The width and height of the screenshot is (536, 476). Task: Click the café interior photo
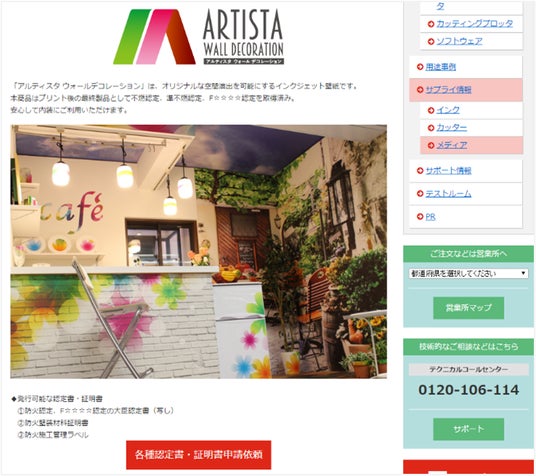pyautogui.click(x=199, y=252)
